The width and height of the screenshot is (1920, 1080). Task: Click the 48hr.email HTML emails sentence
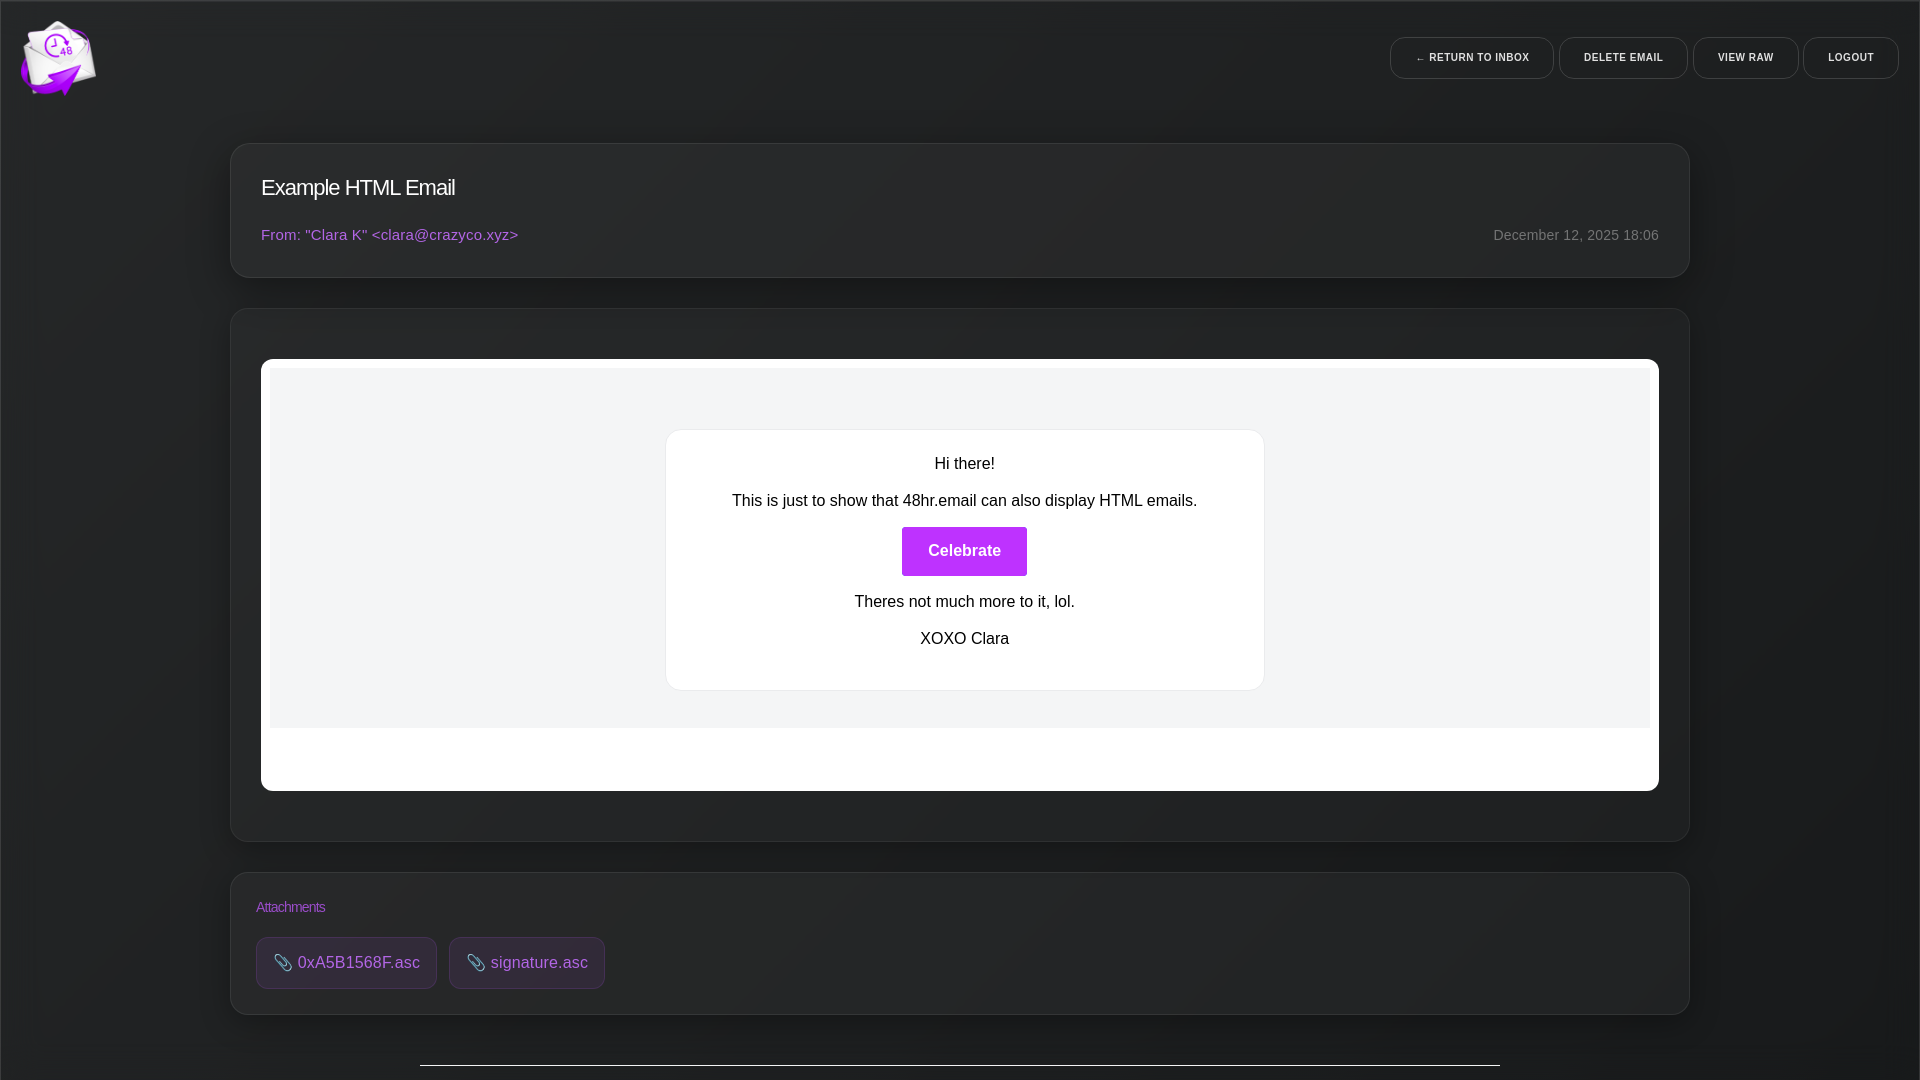click(x=964, y=501)
